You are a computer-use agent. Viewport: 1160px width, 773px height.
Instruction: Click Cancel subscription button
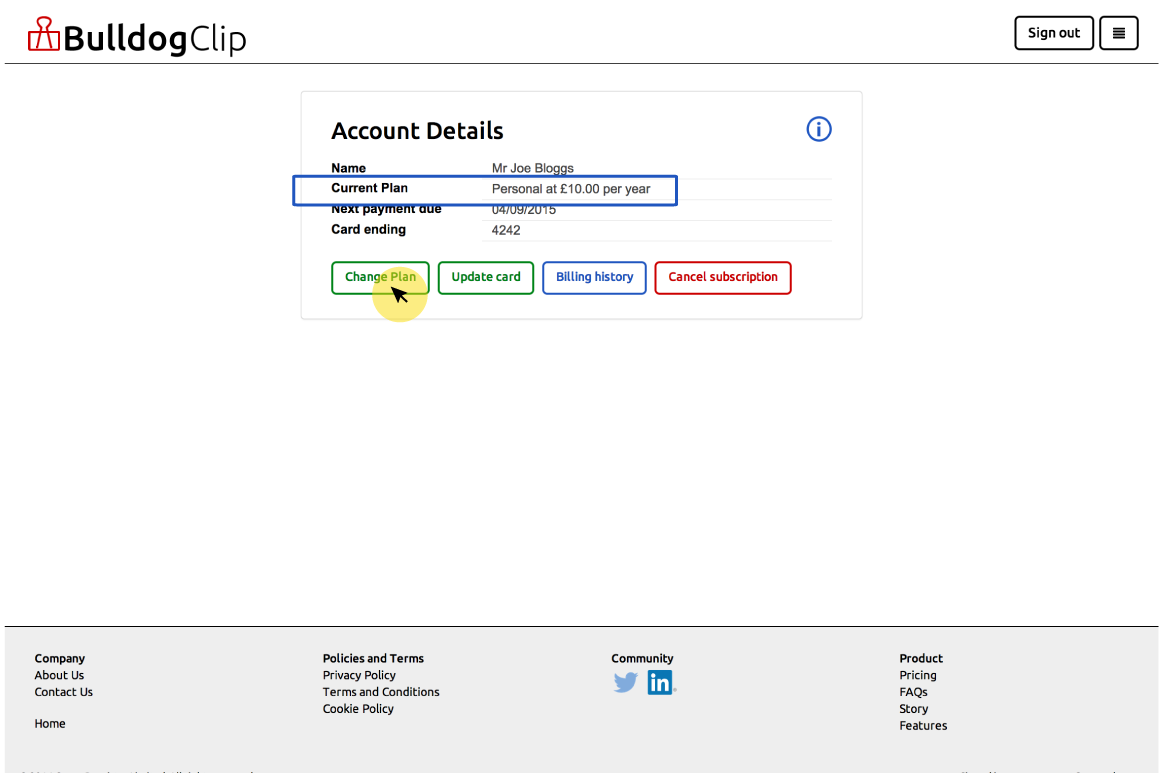tap(722, 277)
